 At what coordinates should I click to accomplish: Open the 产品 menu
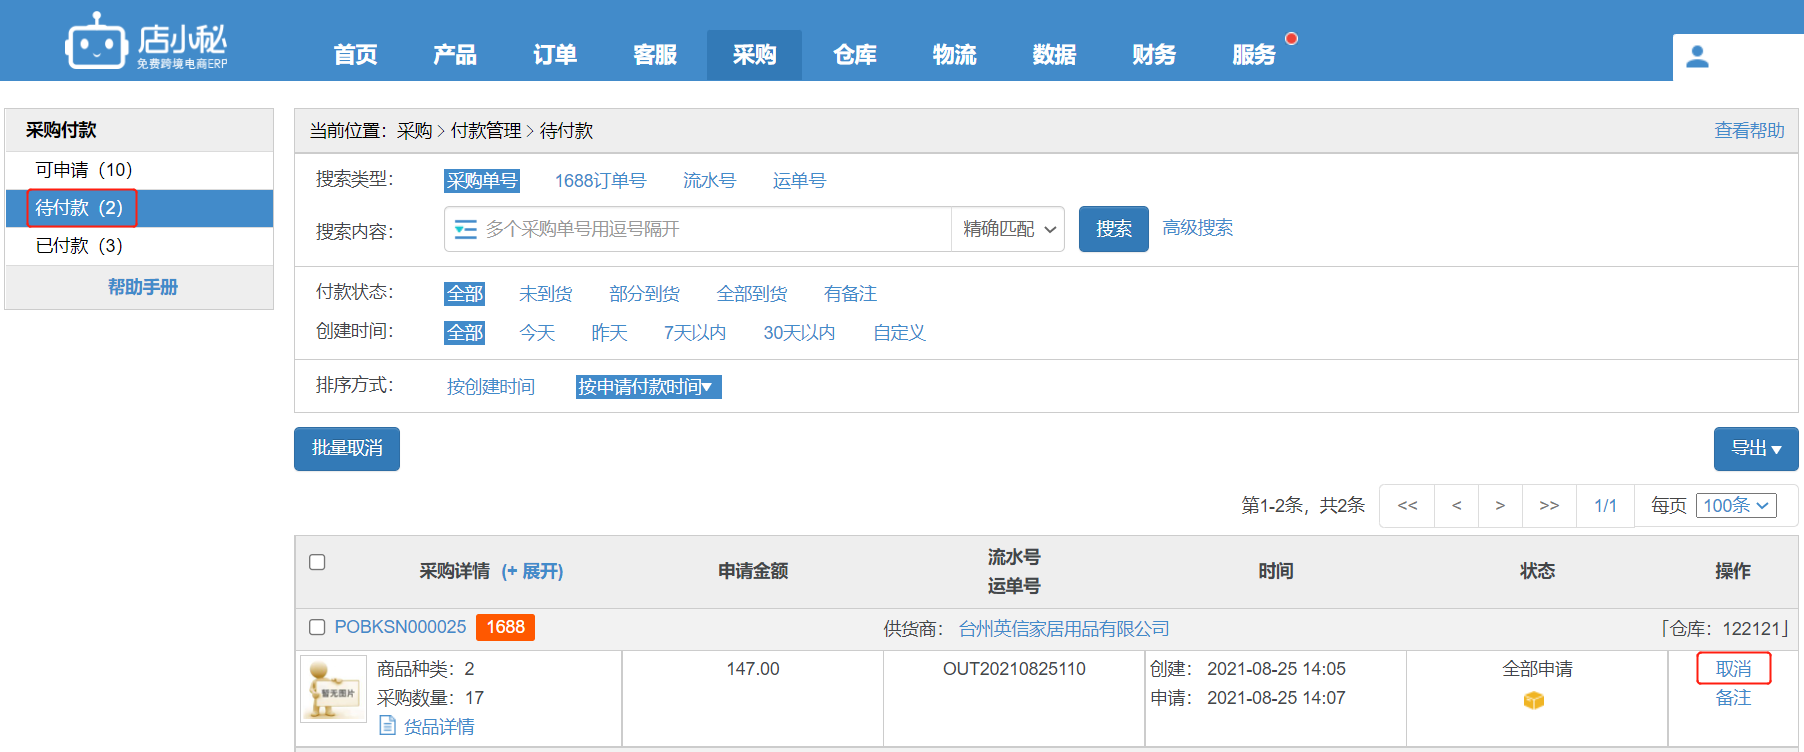coord(455,55)
